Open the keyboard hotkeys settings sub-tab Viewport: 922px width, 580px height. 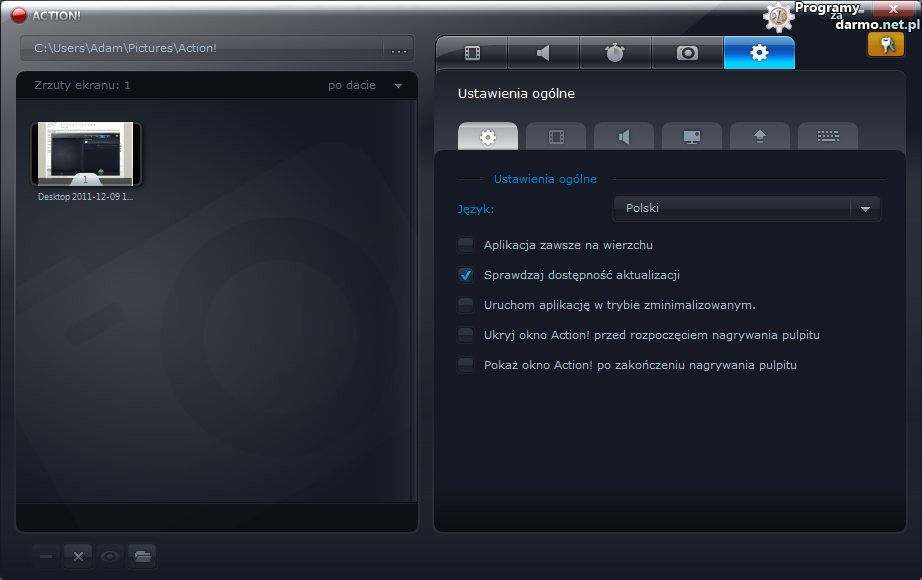point(827,137)
